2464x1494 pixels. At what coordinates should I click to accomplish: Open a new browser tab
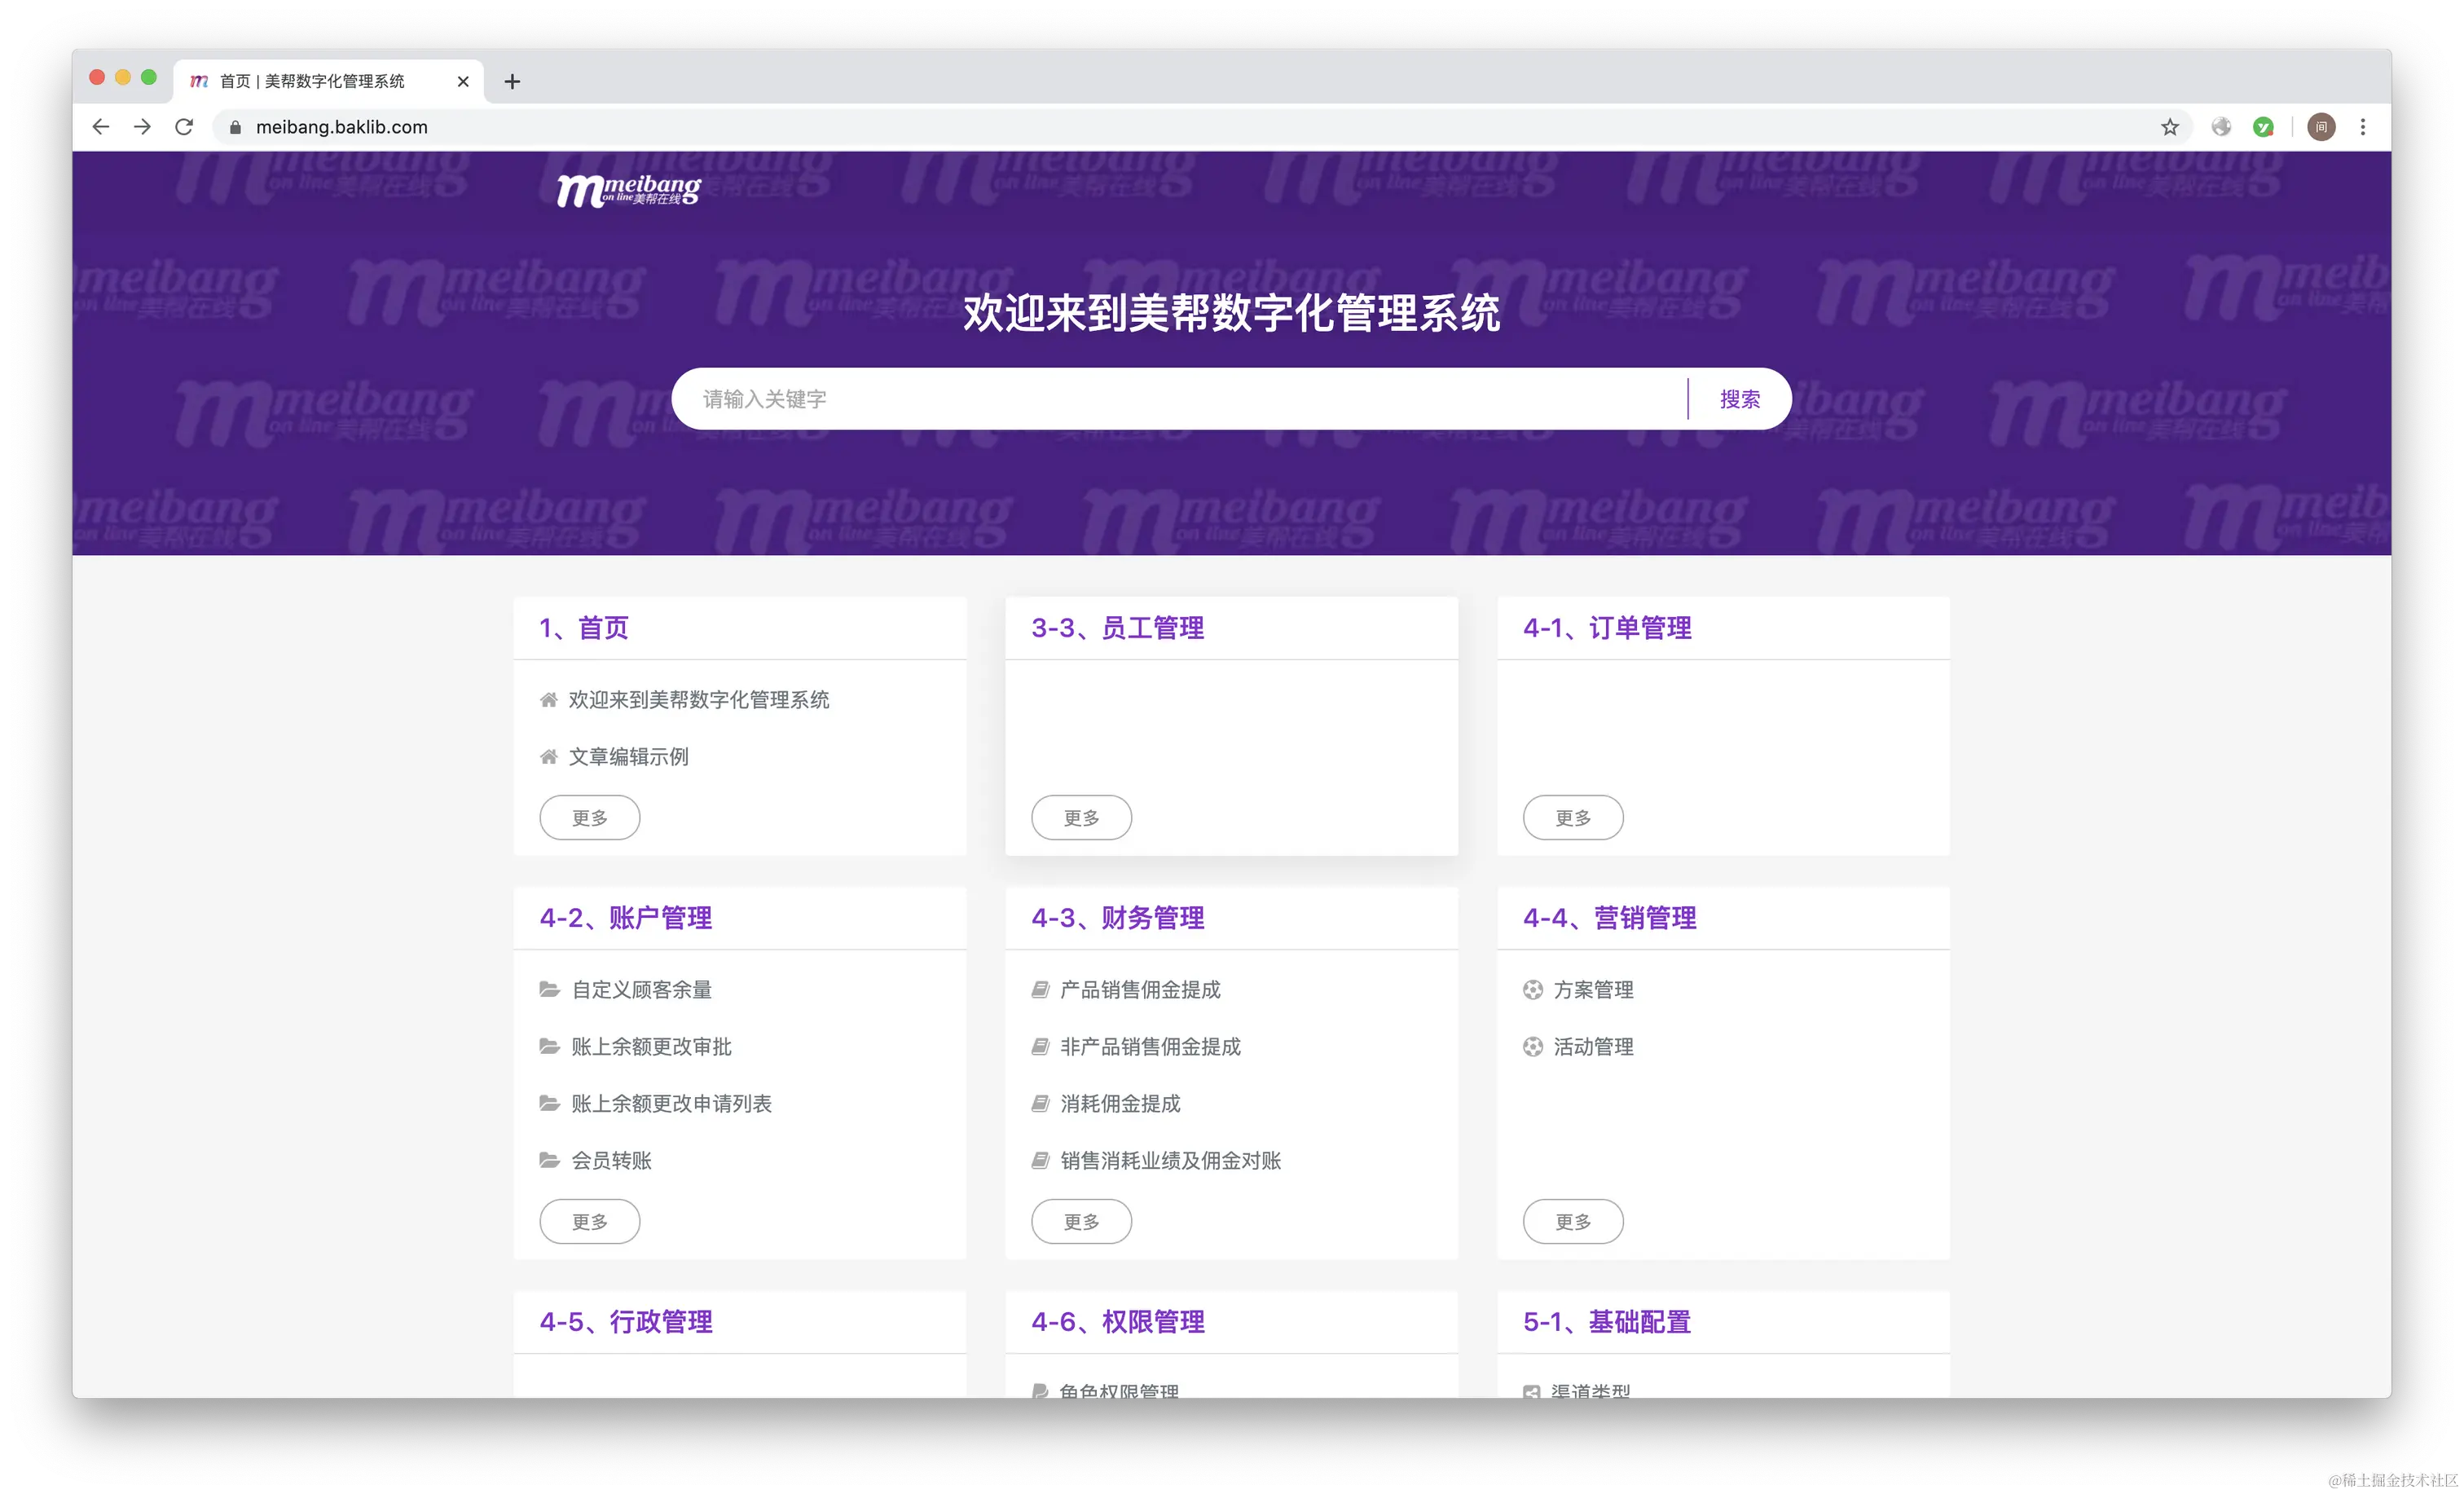click(x=512, y=82)
